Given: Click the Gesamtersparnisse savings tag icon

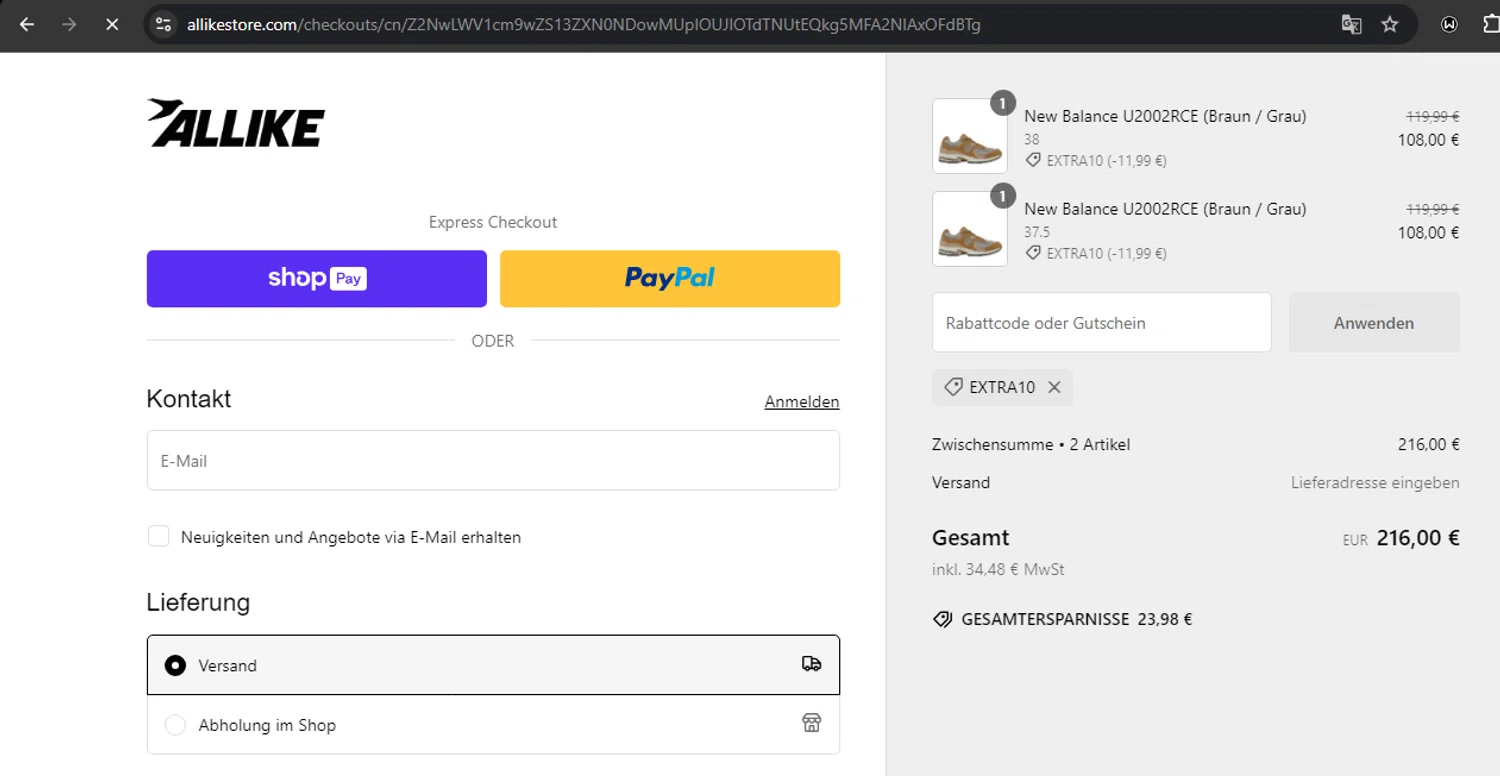Looking at the screenshot, I should click(x=942, y=619).
